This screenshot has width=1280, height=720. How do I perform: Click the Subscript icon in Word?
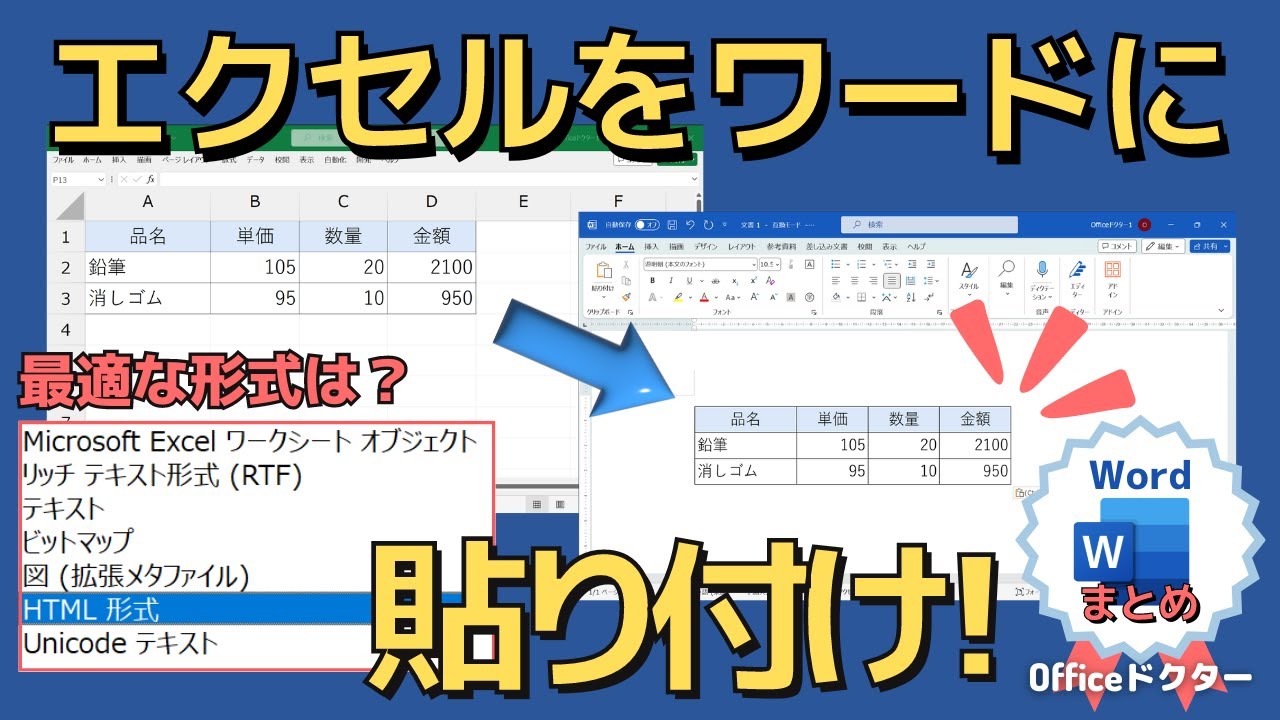[x=735, y=281]
